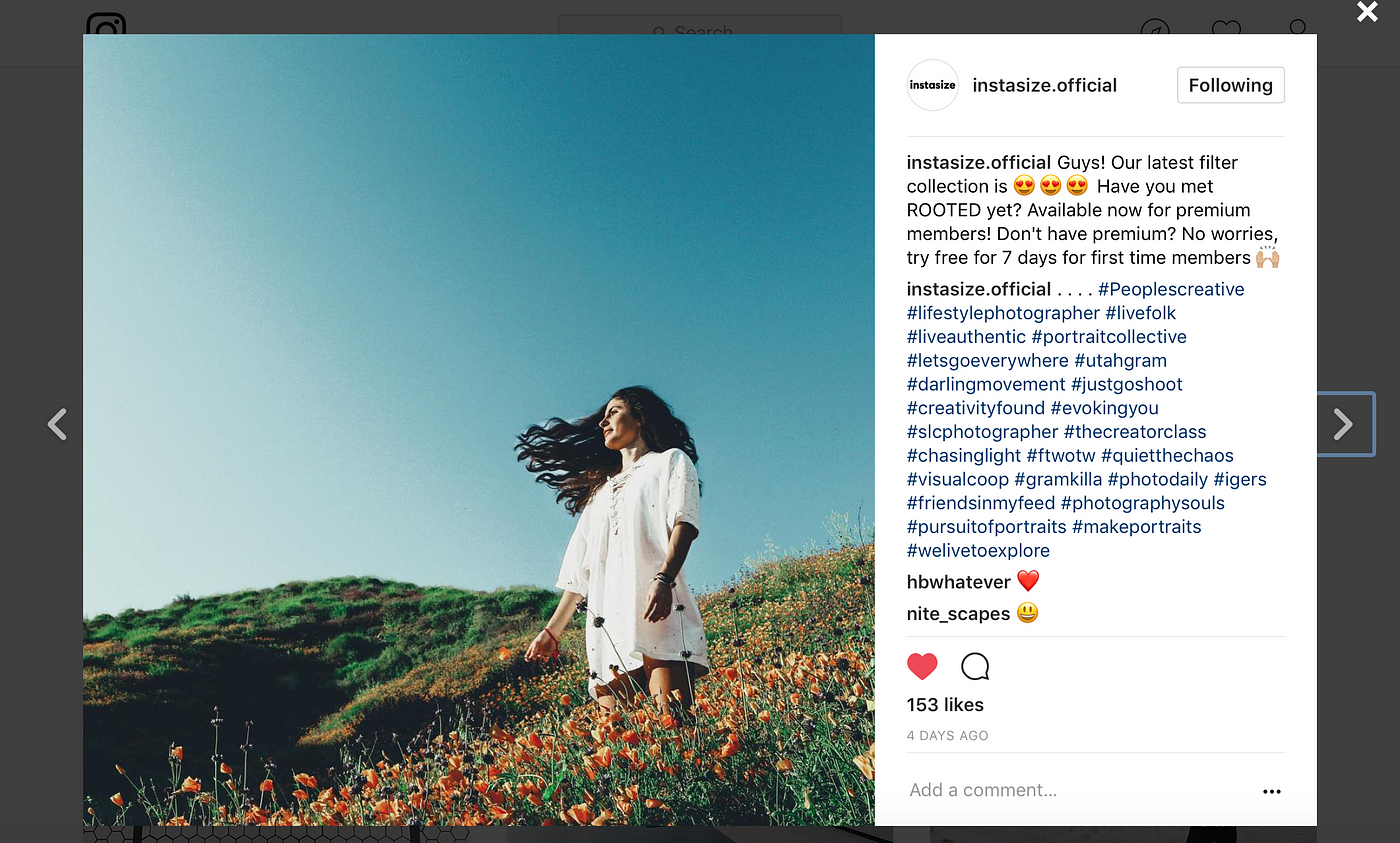
Task: Click the hashtag comment author instasize.official
Action: coord(979,289)
